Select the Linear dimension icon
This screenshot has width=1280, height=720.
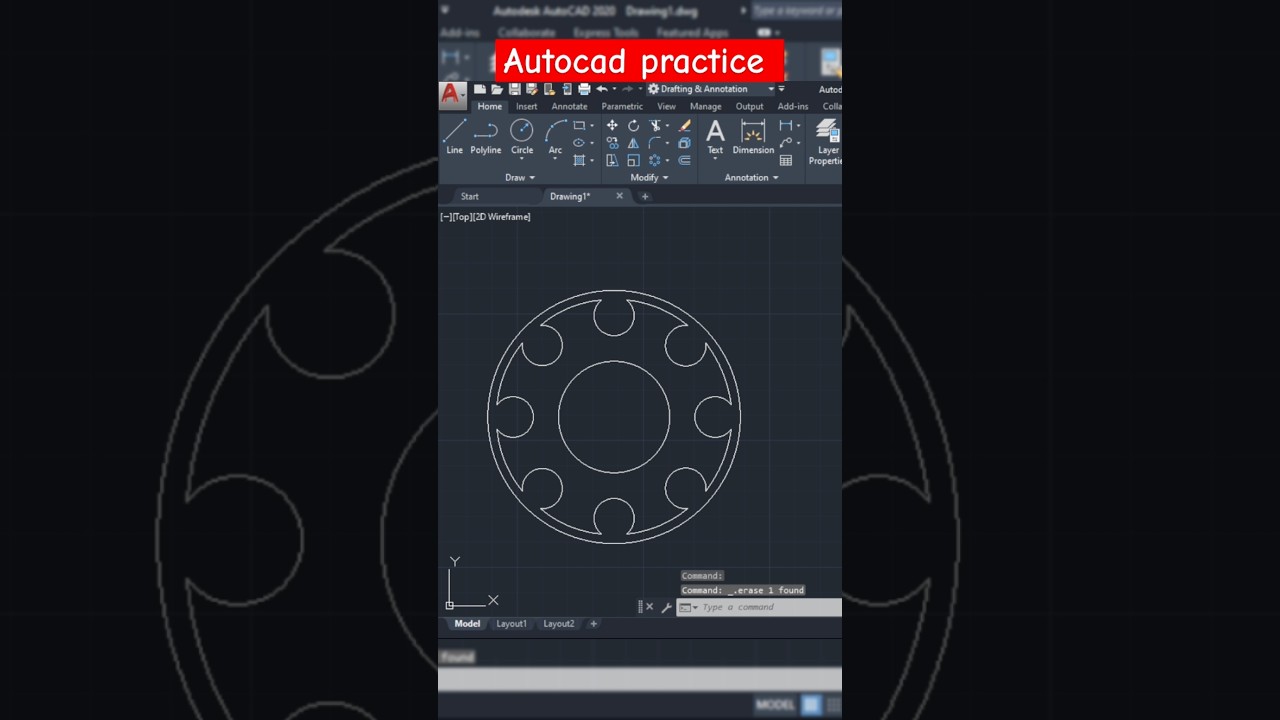pyautogui.click(x=785, y=125)
